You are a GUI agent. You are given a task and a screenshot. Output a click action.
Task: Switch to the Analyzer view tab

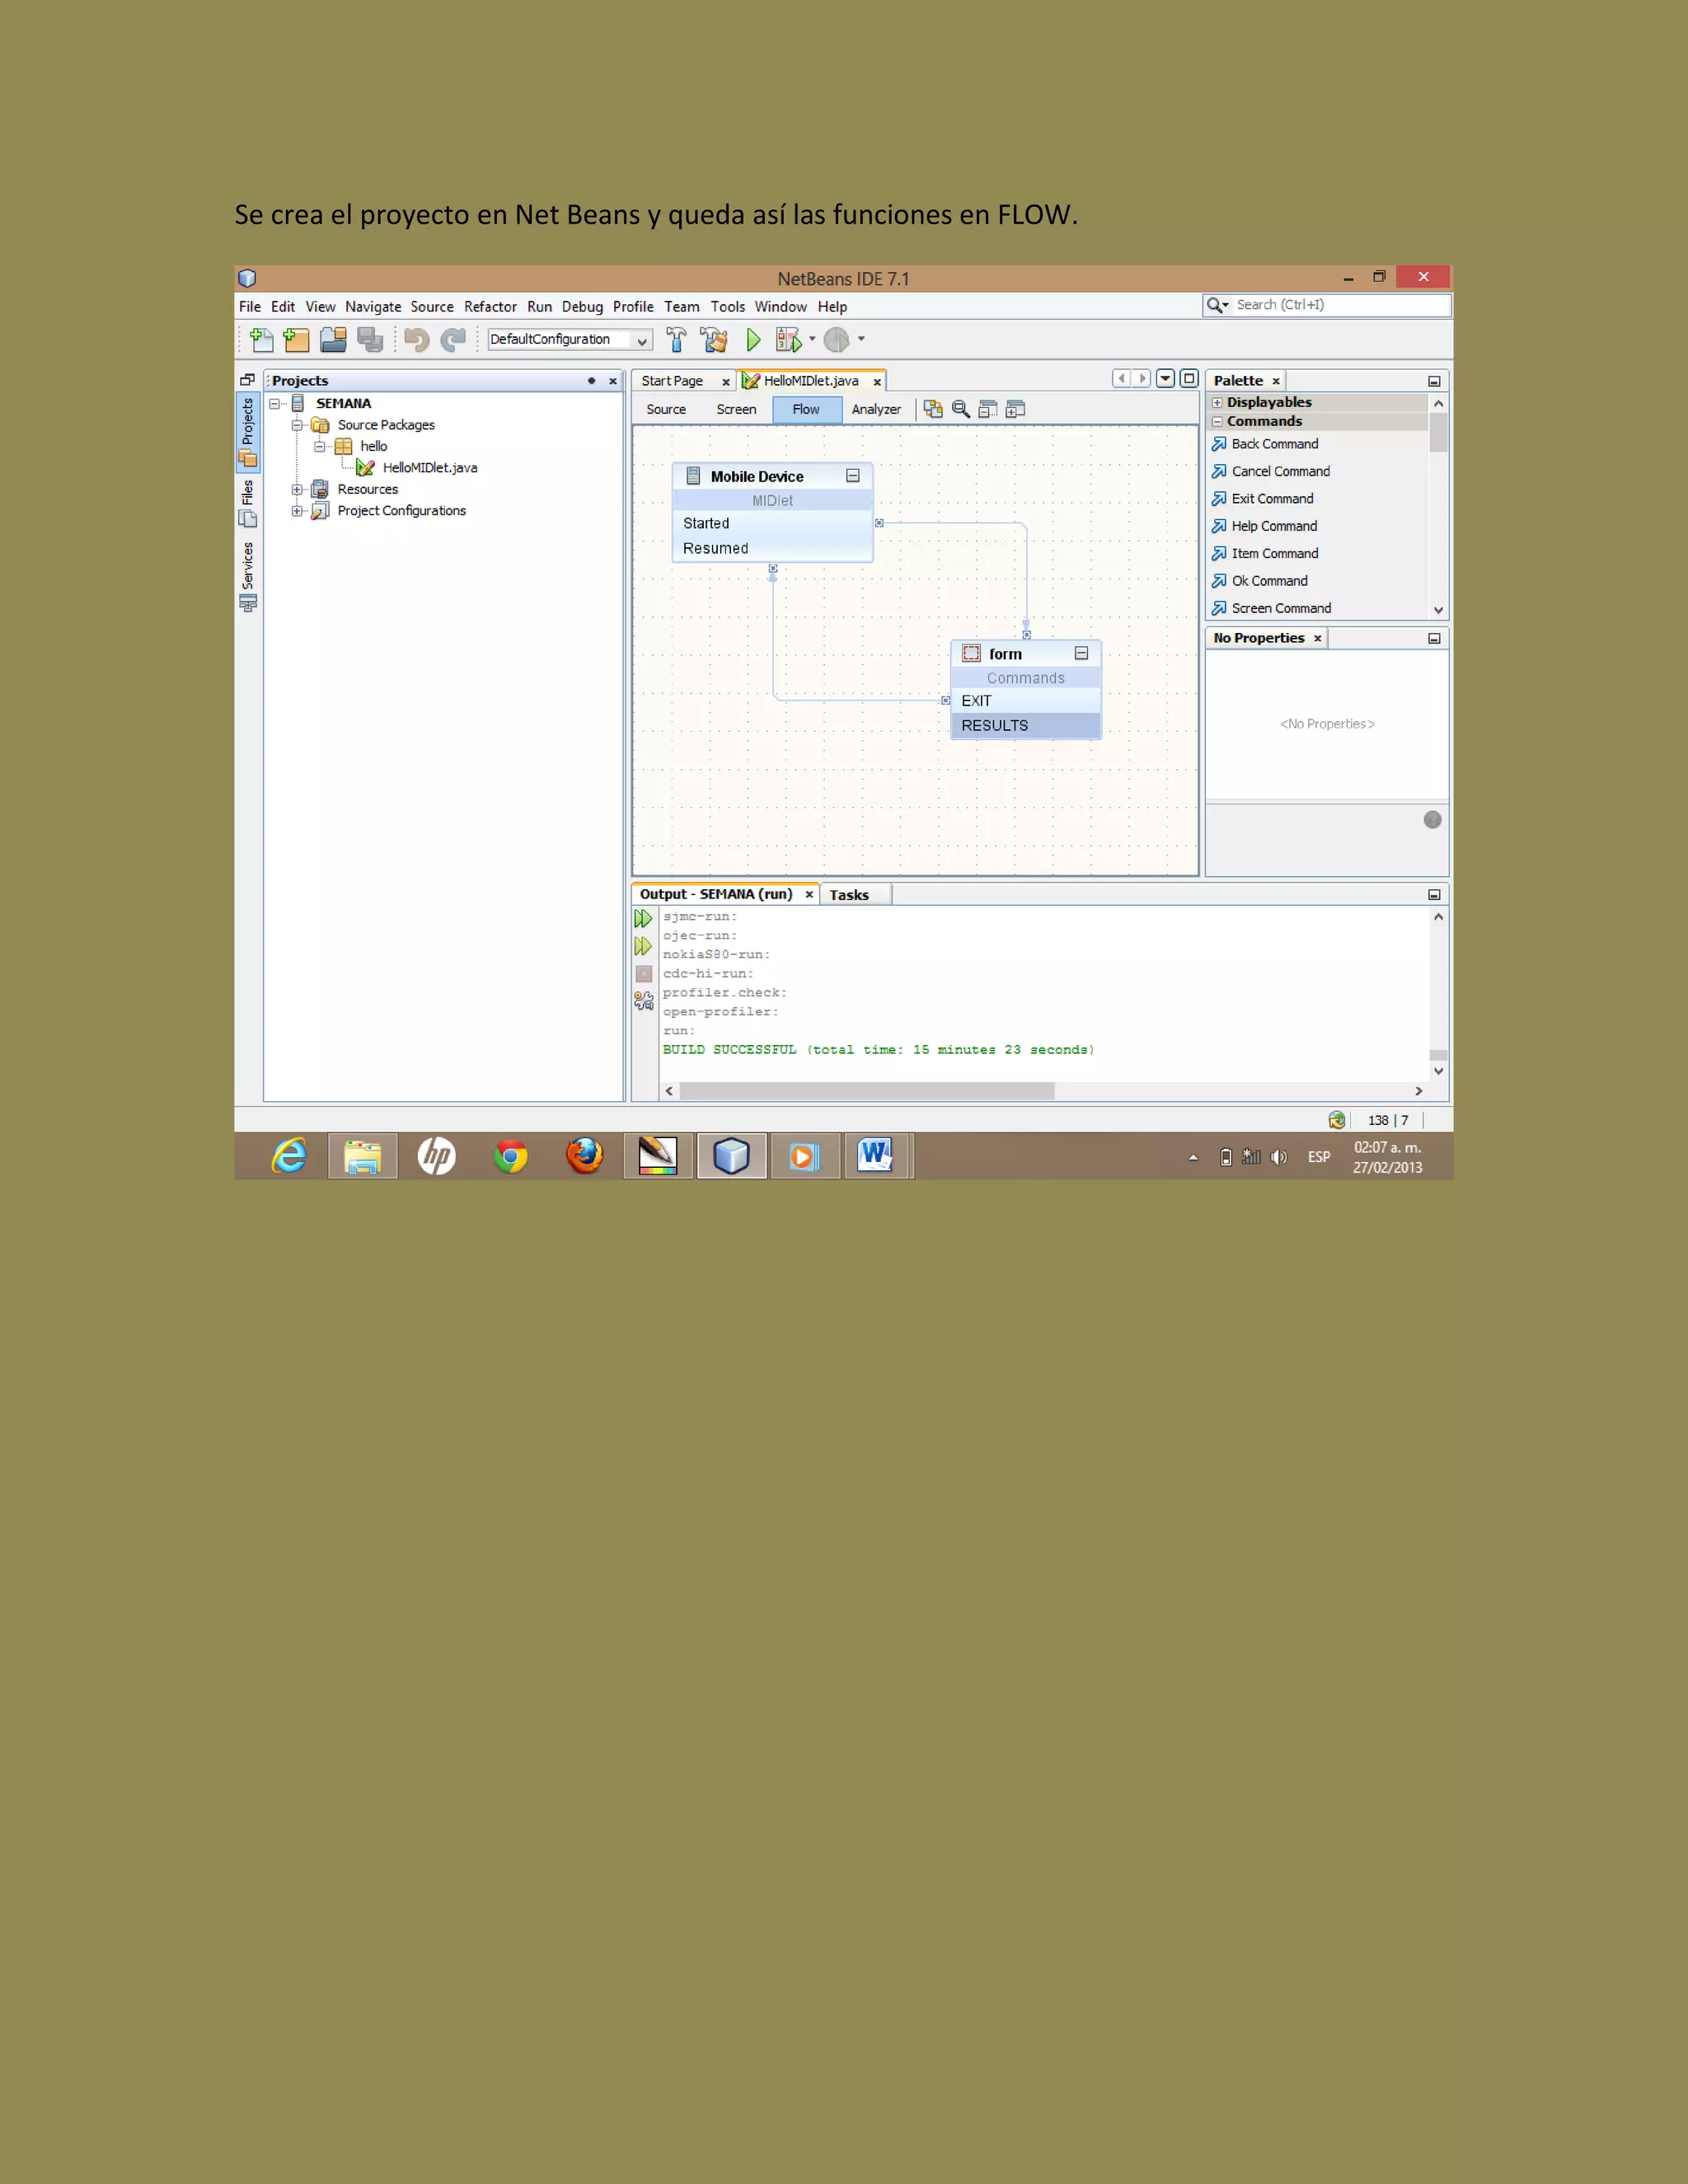(876, 410)
